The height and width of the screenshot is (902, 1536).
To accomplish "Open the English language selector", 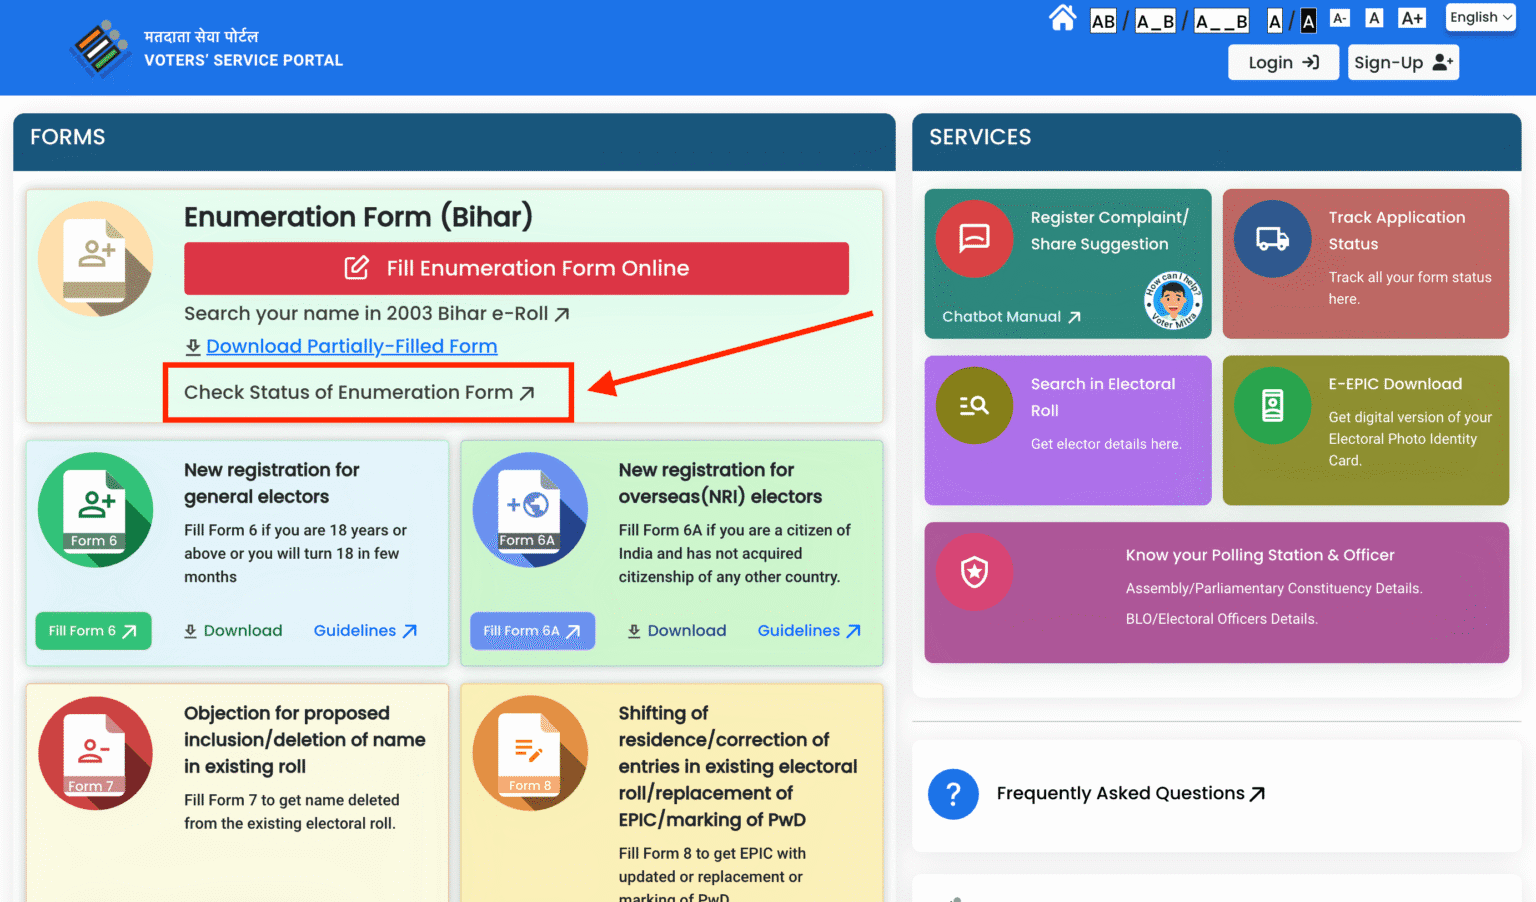I will tap(1480, 17).
